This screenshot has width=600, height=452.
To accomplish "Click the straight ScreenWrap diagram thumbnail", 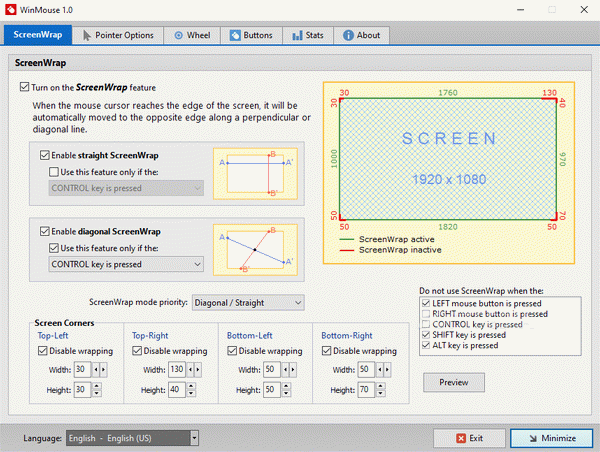I will [x=255, y=174].
